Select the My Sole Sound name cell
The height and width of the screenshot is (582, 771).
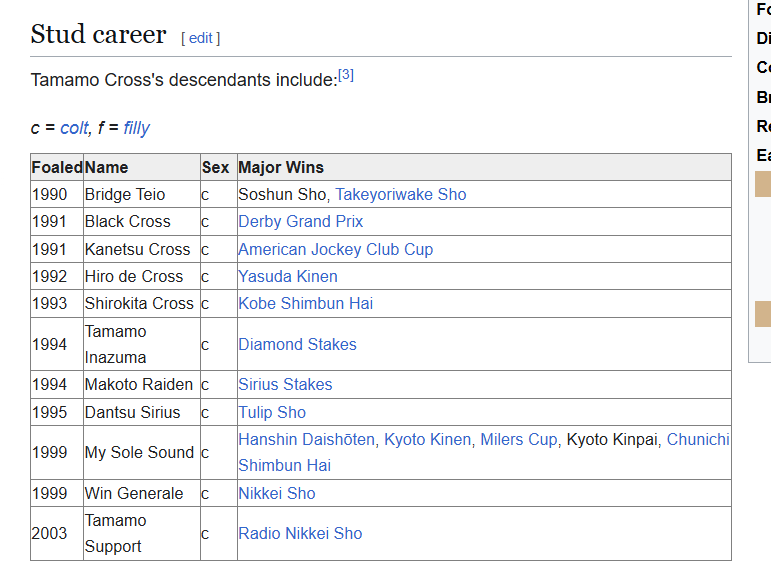tap(142, 452)
